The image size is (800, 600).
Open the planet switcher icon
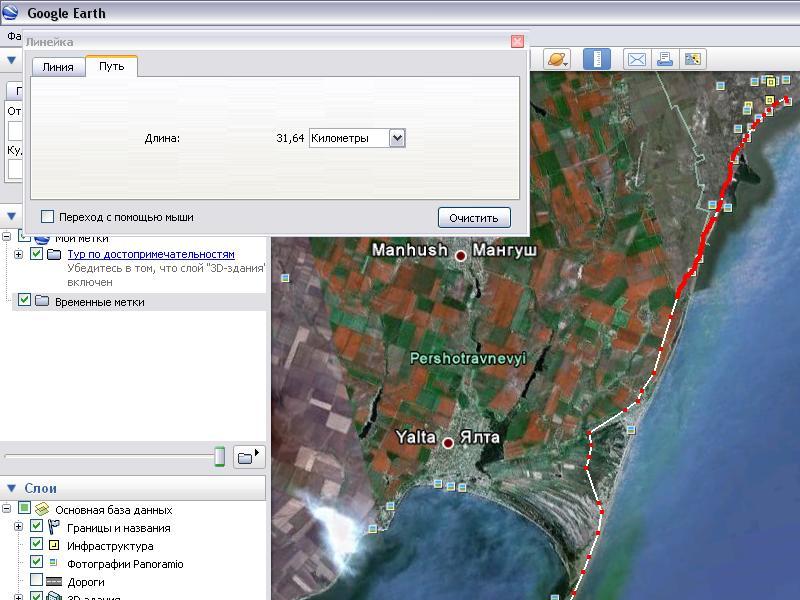tap(557, 59)
